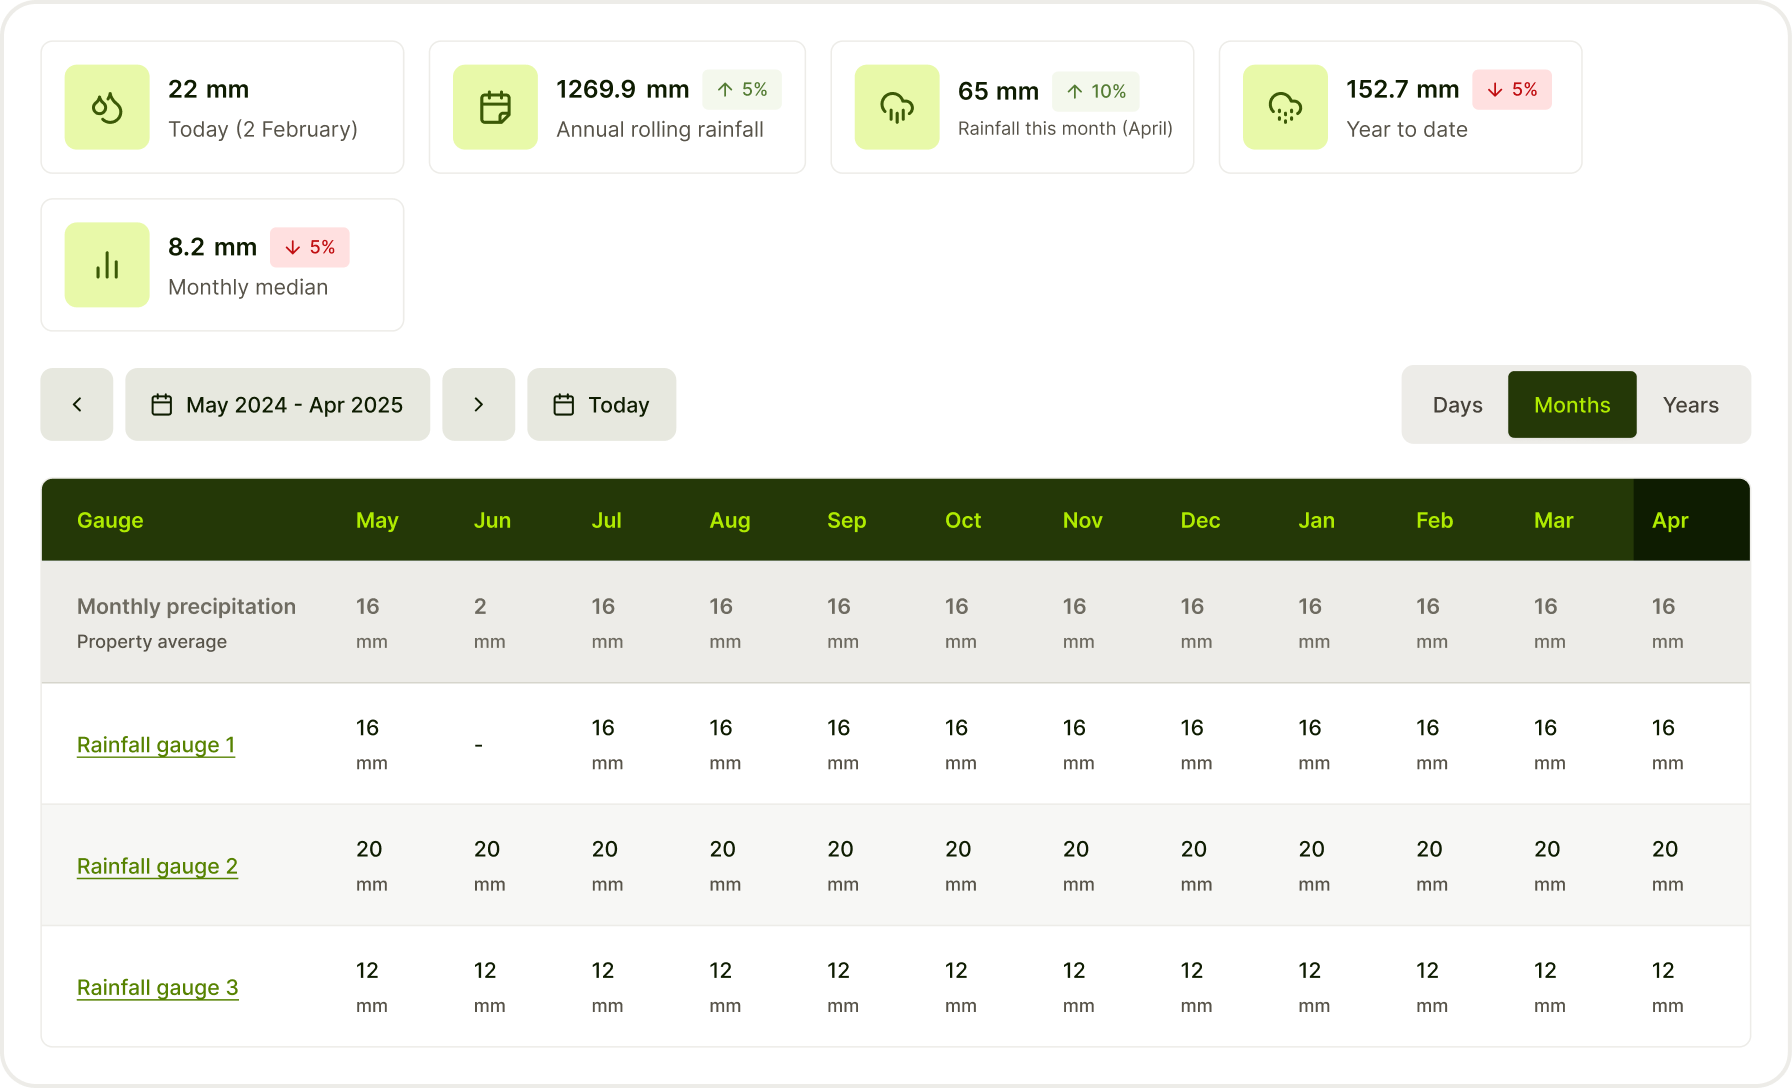Screen dimensions: 1792x1088
Task: Open the May 2024 - Apr 2025 date picker
Action: point(278,404)
